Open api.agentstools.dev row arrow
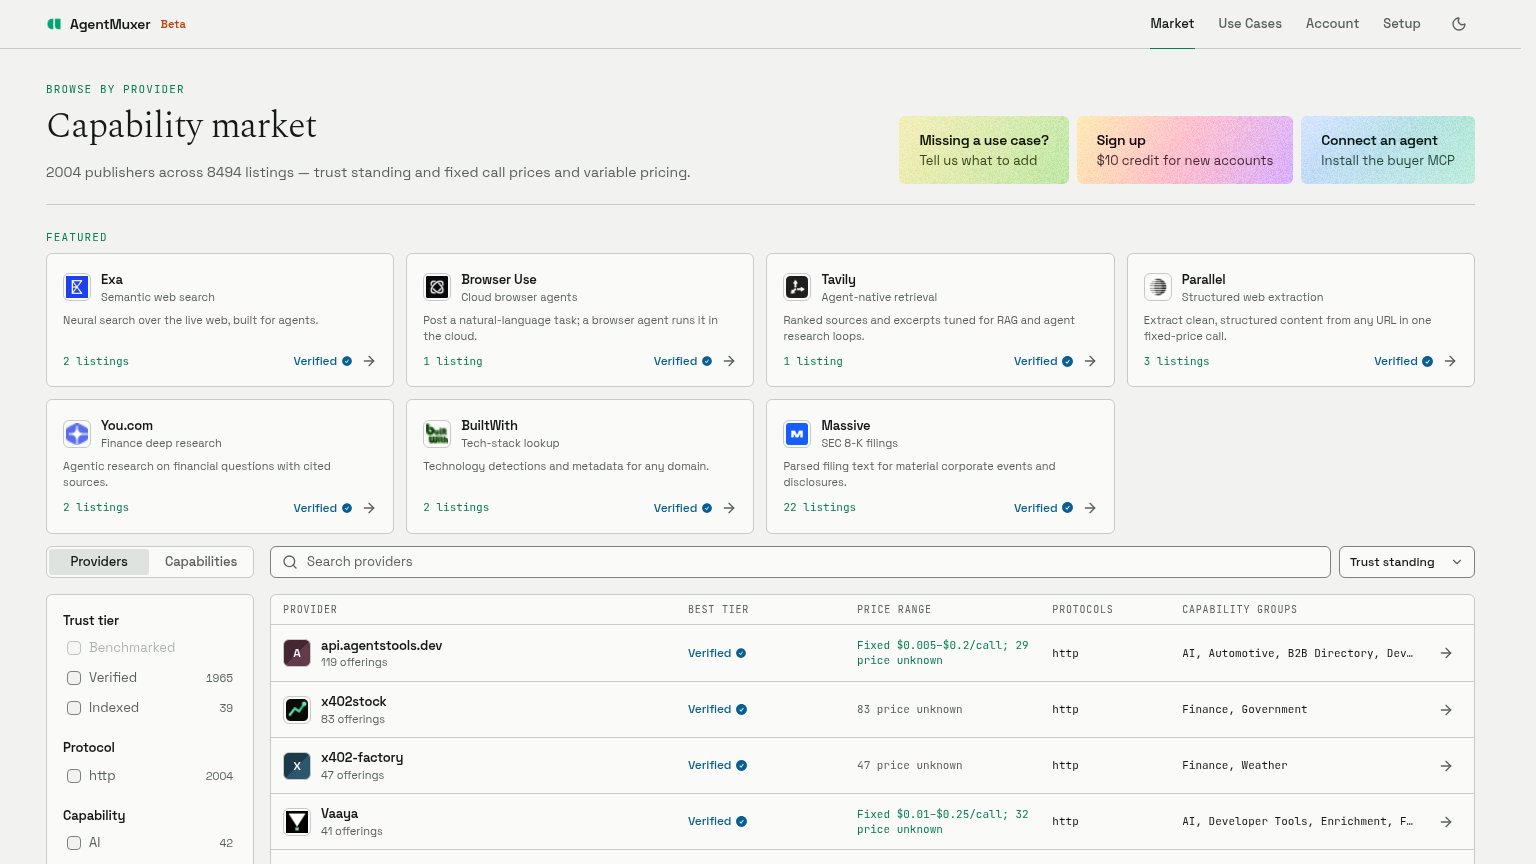 point(1446,653)
